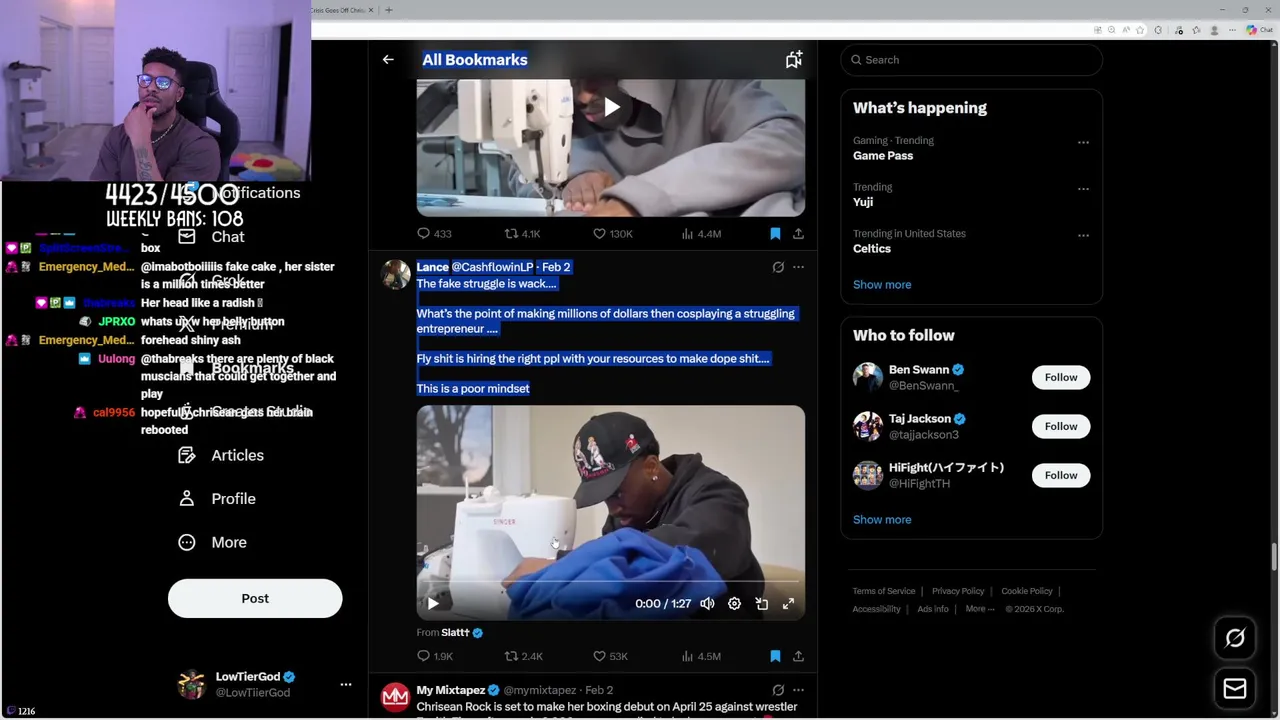Open picture-in-picture for the 1:27 video
Viewport: 1280px width, 720px height.
pos(761,604)
